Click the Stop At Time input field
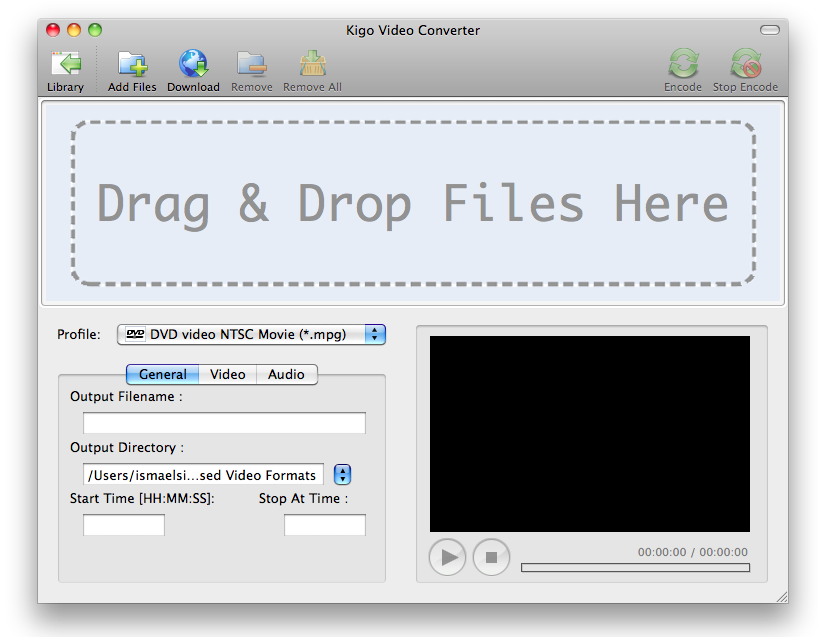 (x=324, y=525)
